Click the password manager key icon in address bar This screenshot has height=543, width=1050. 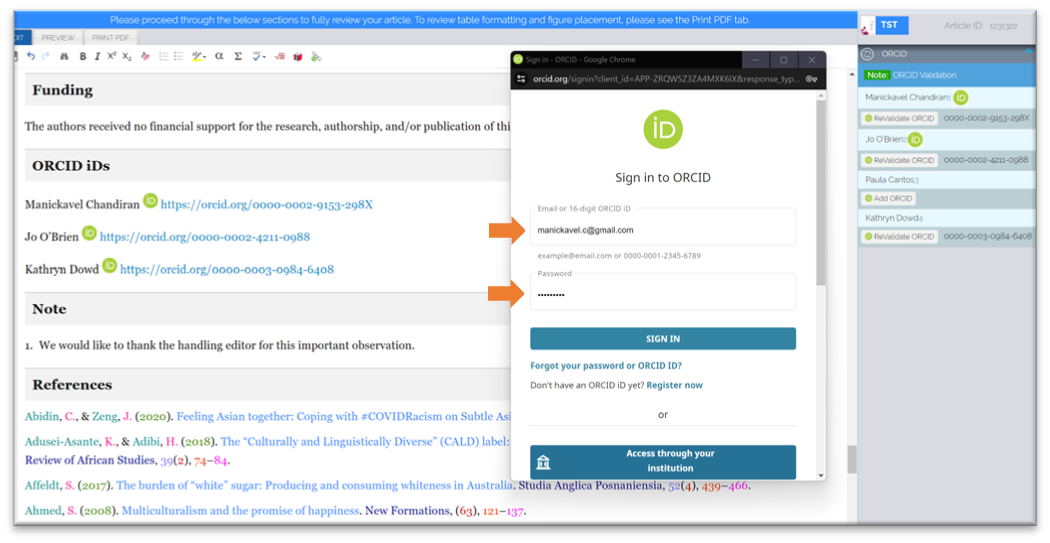point(814,78)
